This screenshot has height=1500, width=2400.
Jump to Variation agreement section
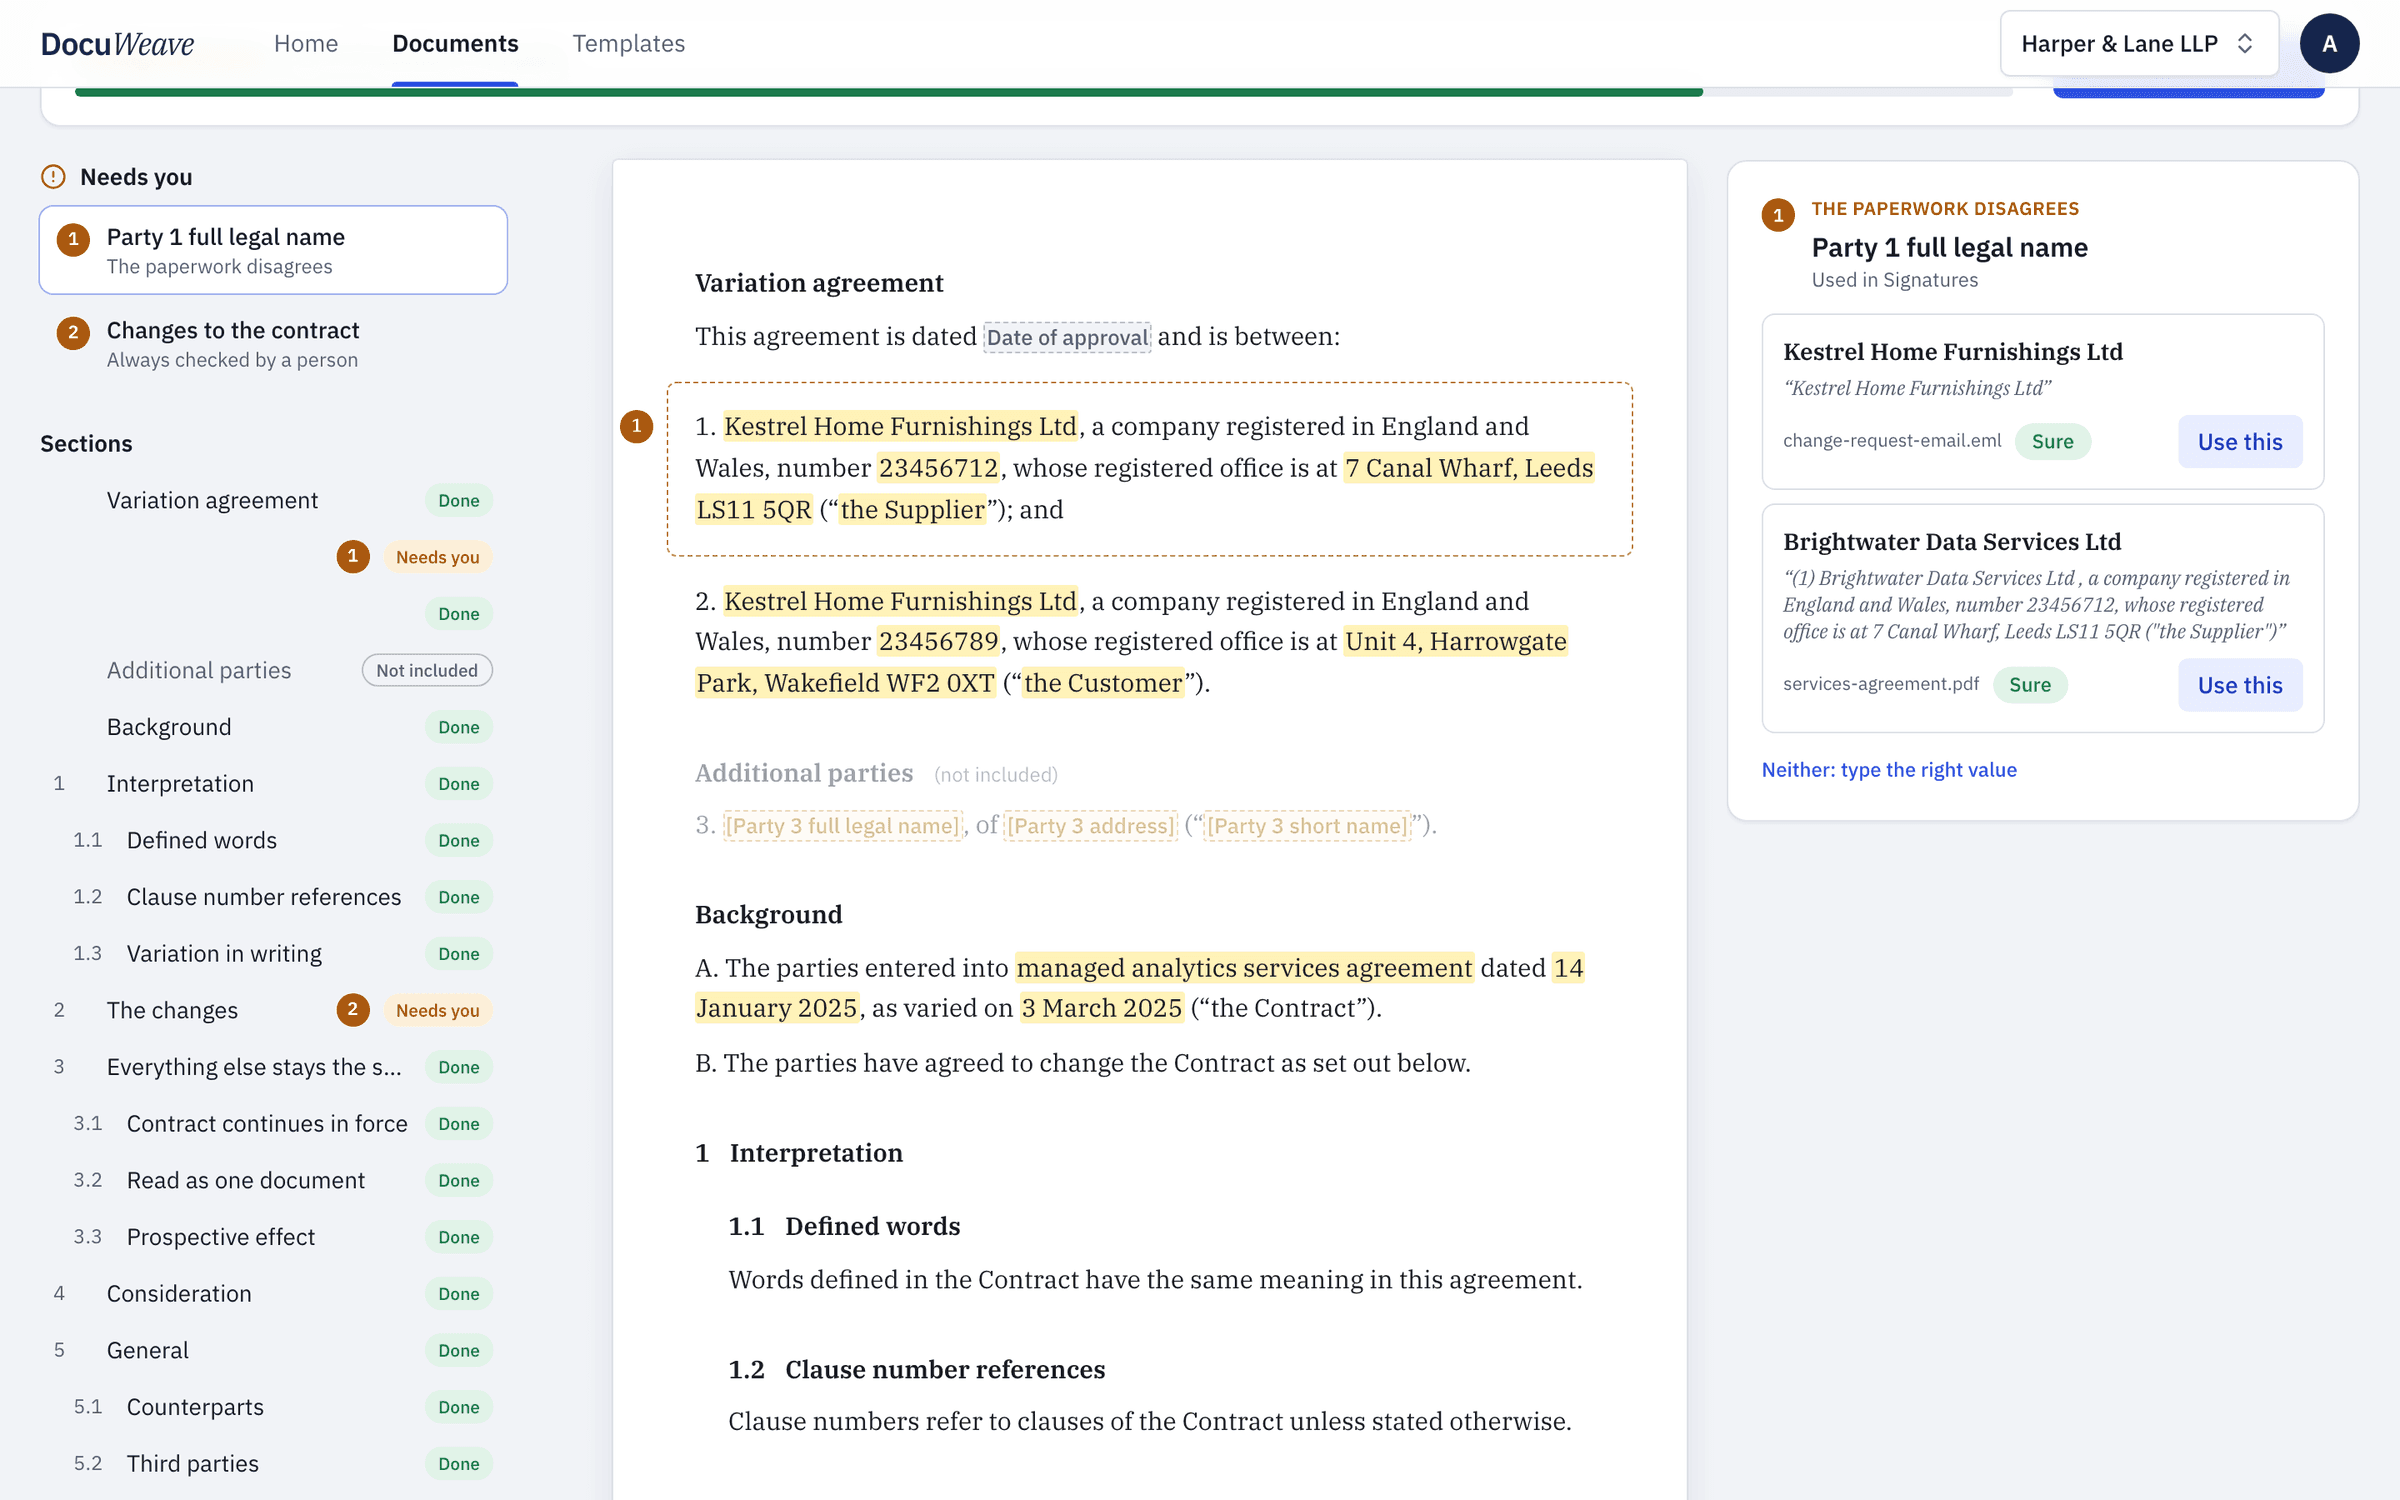click(273, 500)
